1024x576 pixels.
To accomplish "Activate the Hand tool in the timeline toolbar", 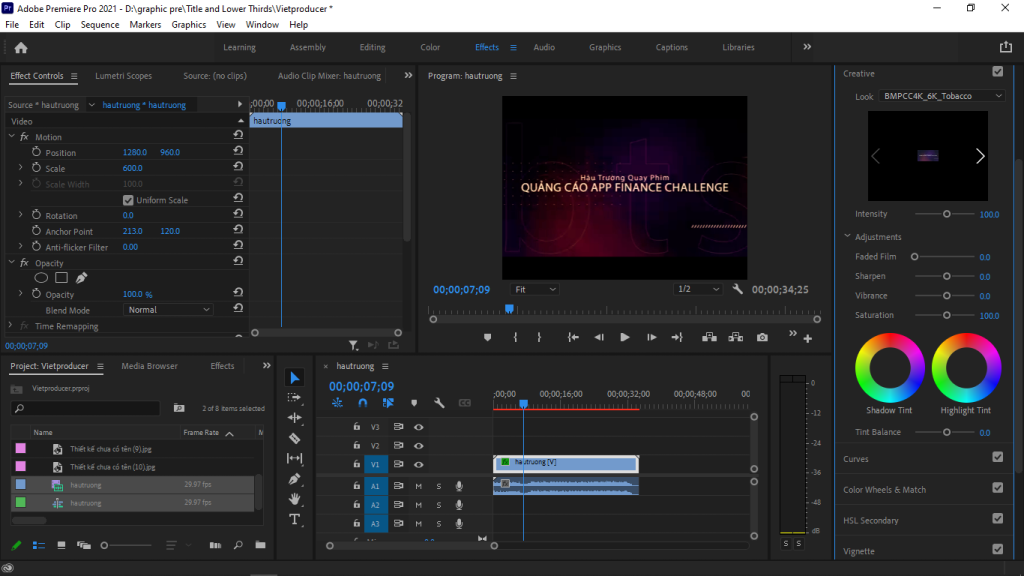I will click(x=295, y=499).
